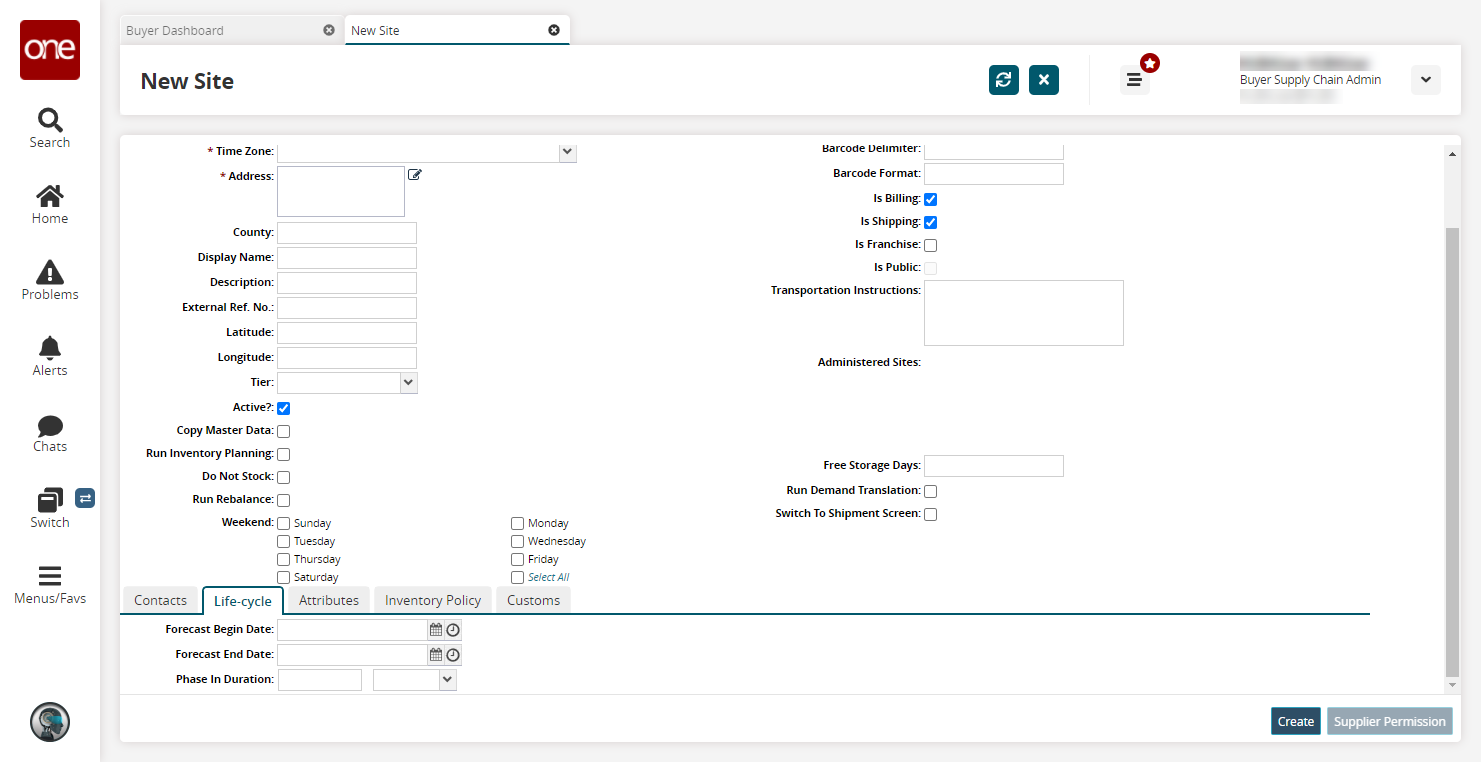Check the Sunday weekend checkbox
This screenshot has height=762, width=1481.
pos(284,523)
